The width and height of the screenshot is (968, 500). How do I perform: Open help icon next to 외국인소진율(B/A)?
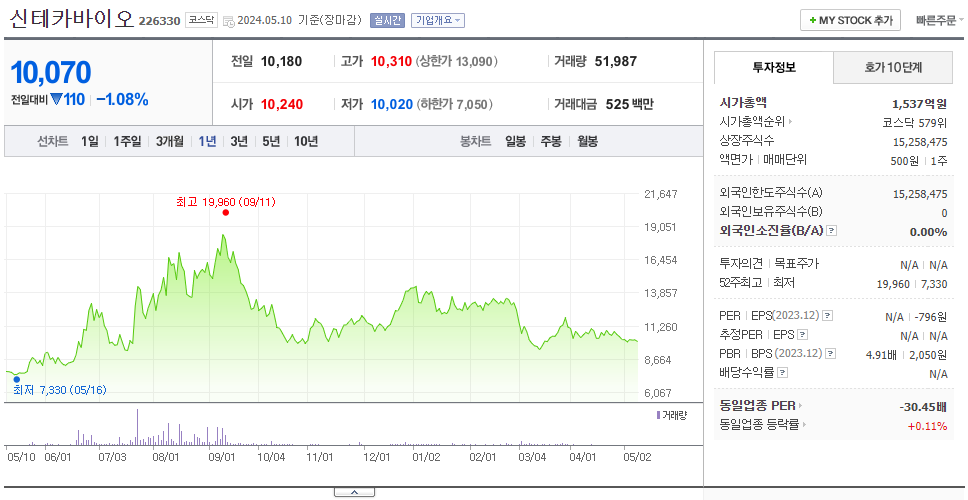coord(832,231)
